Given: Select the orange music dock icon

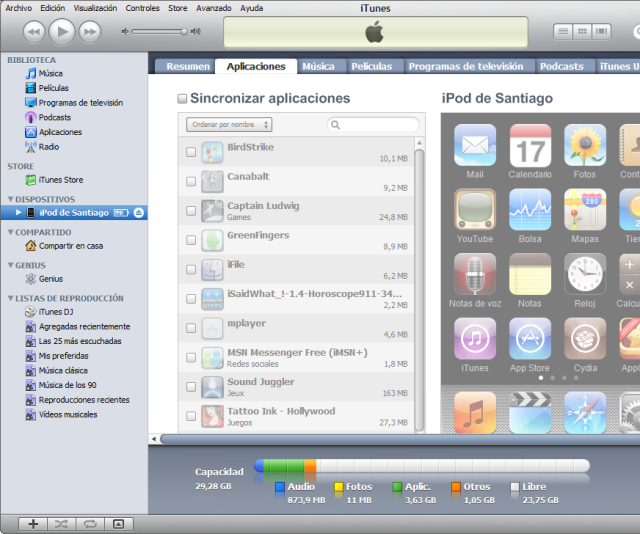Looking at the screenshot, I should click(475, 412).
